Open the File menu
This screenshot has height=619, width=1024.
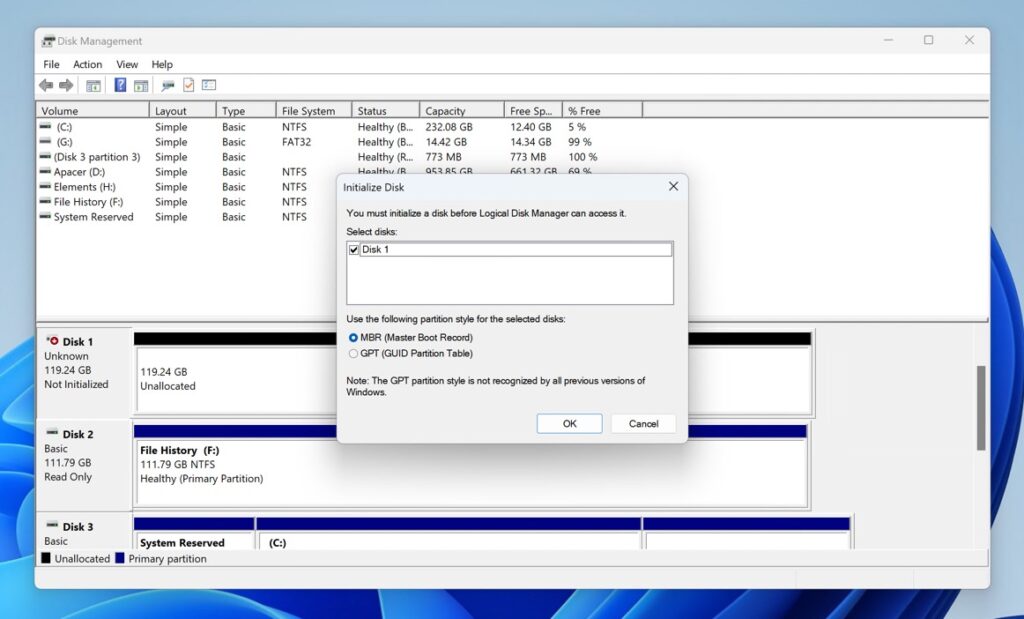(50, 64)
